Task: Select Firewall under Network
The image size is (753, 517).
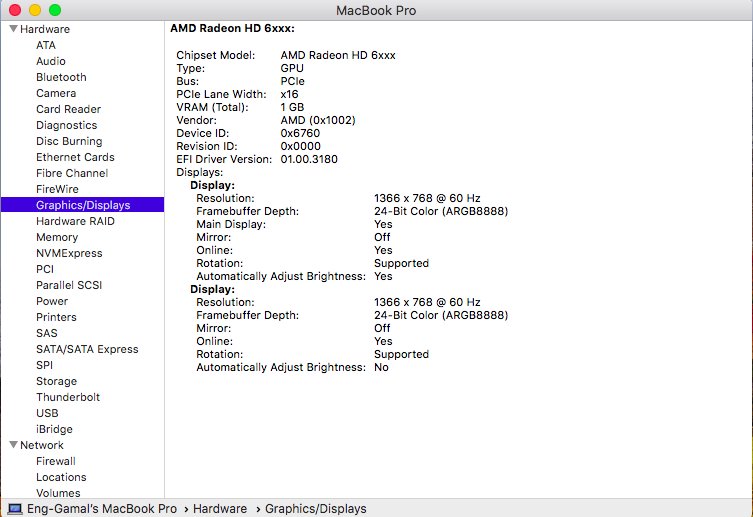Action: click(56, 461)
